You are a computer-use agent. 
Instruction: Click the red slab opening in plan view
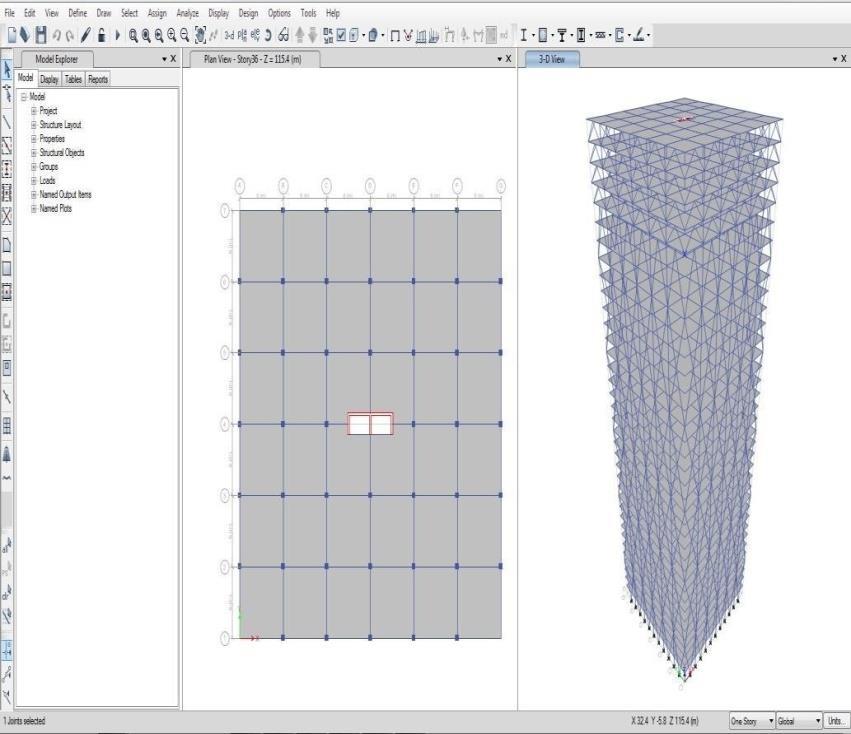click(x=370, y=424)
